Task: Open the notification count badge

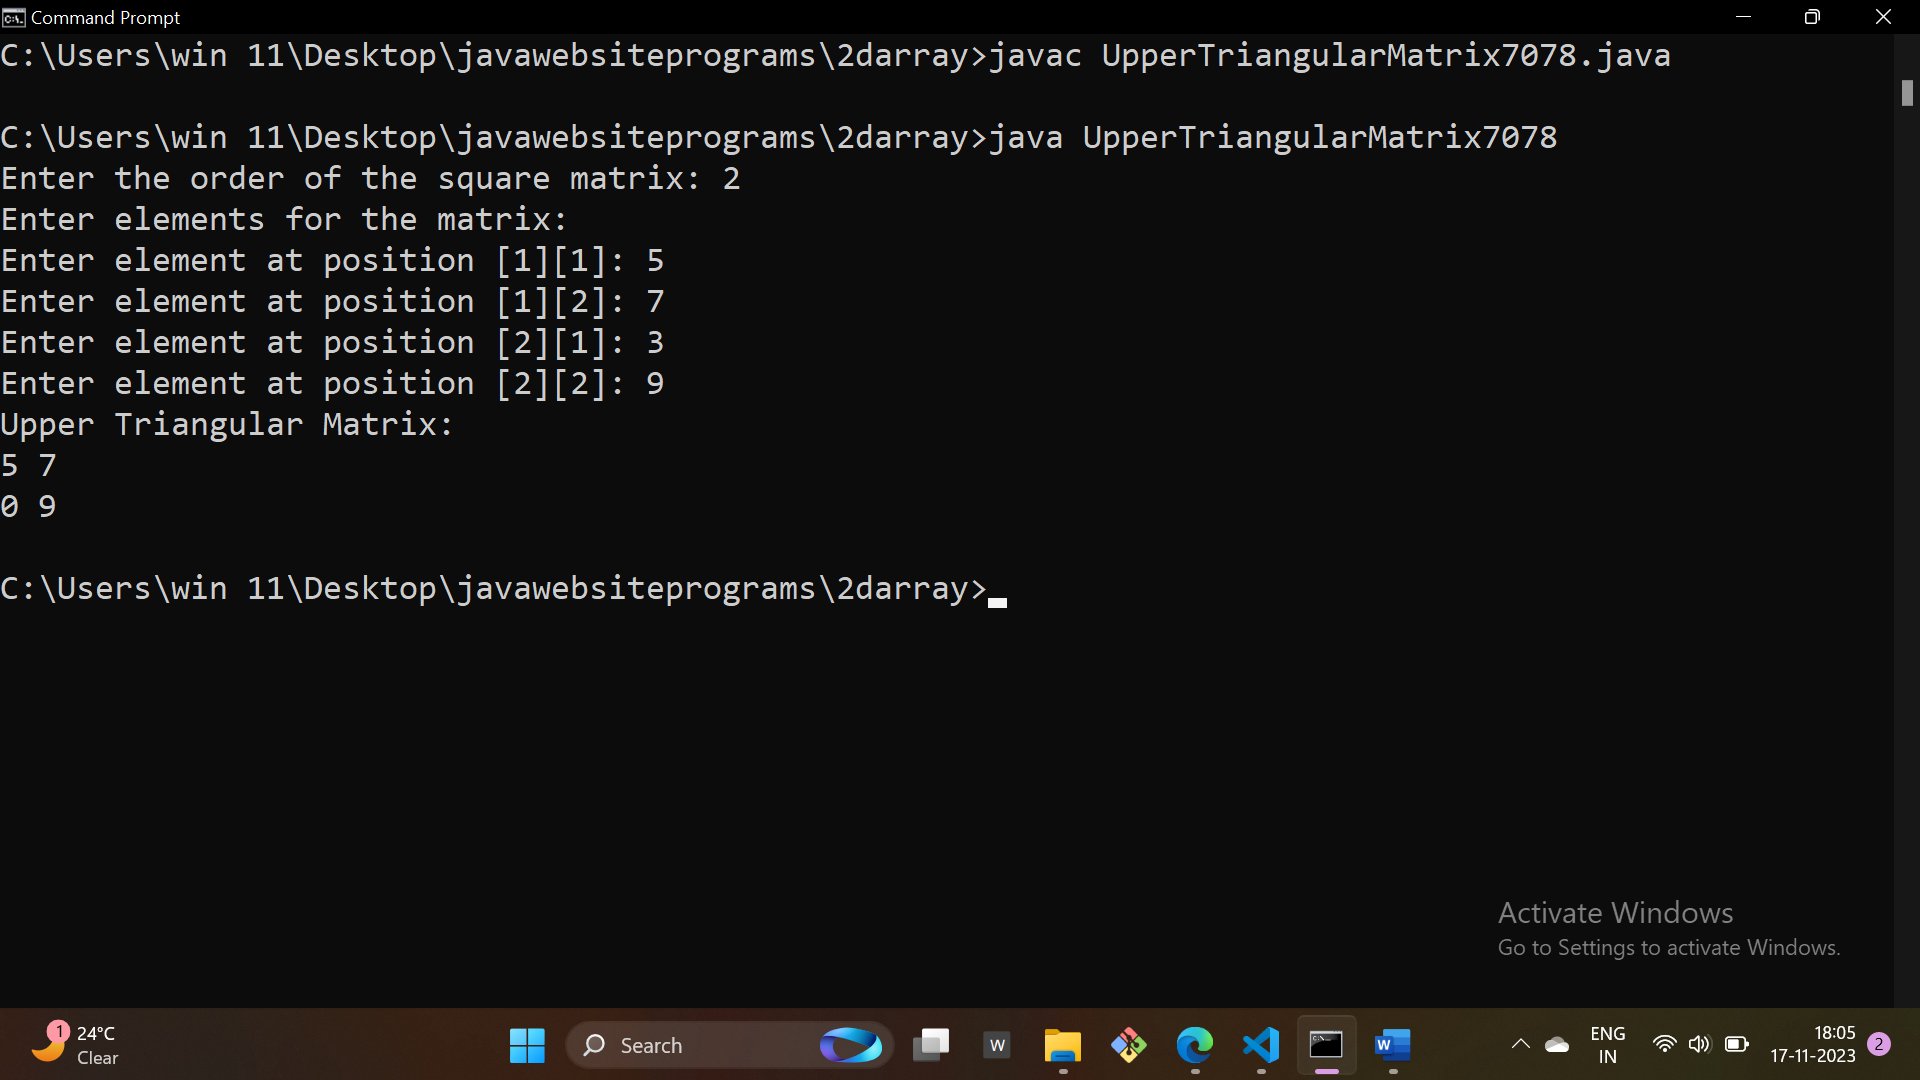Action: click(1879, 1043)
